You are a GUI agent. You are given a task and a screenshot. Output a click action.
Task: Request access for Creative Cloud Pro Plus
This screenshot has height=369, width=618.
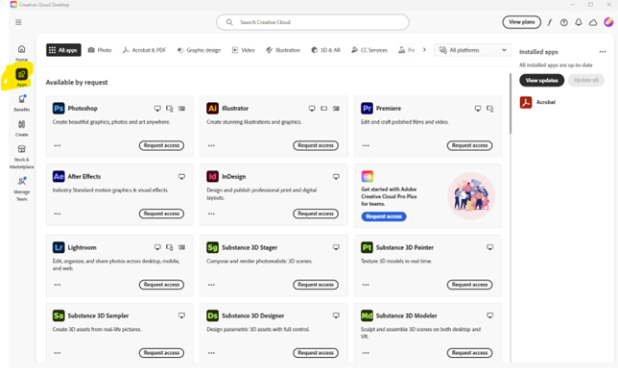(x=384, y=216)
